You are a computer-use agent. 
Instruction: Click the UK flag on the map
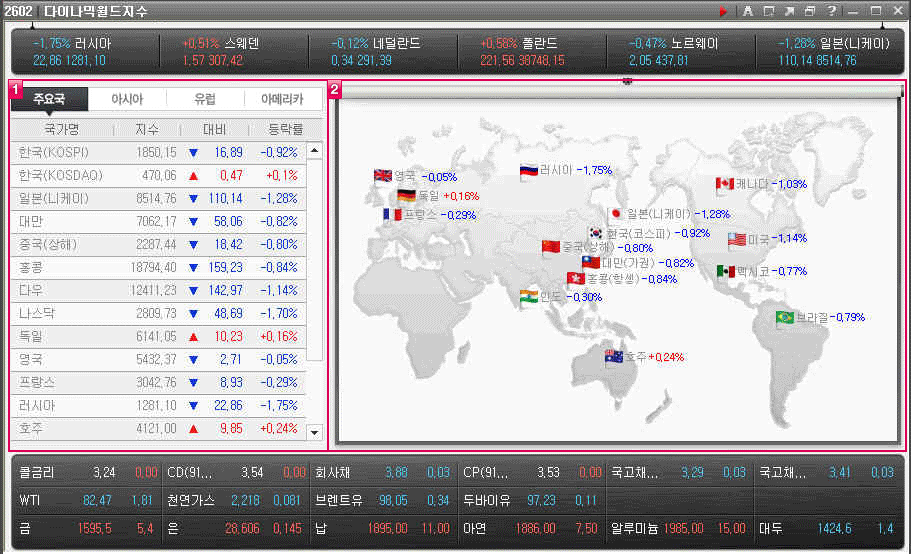coord(383,175)
